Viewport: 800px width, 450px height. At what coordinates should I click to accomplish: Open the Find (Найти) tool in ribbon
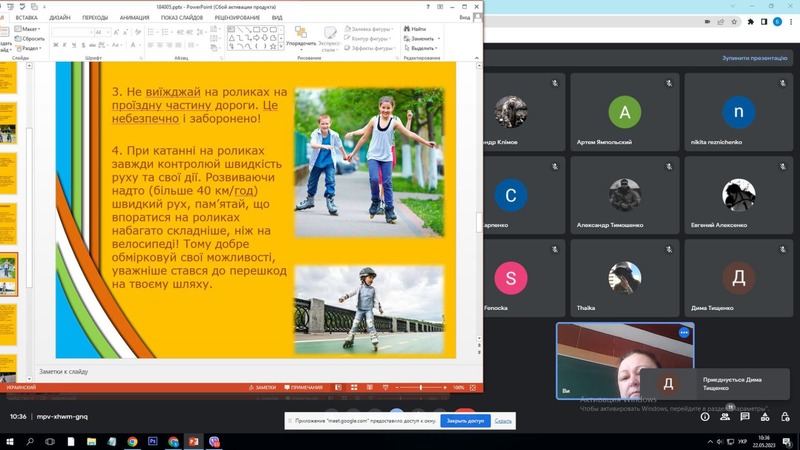coord(416,29)
